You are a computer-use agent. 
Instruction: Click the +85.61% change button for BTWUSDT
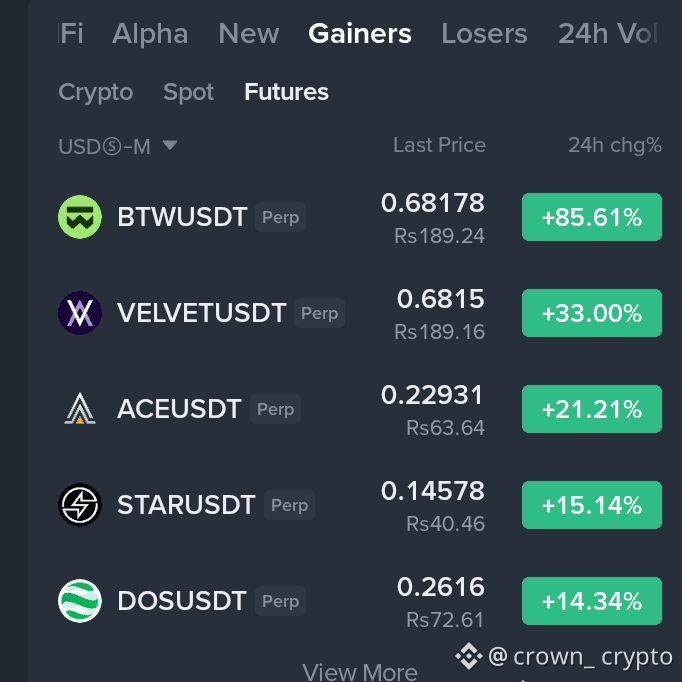592,217
